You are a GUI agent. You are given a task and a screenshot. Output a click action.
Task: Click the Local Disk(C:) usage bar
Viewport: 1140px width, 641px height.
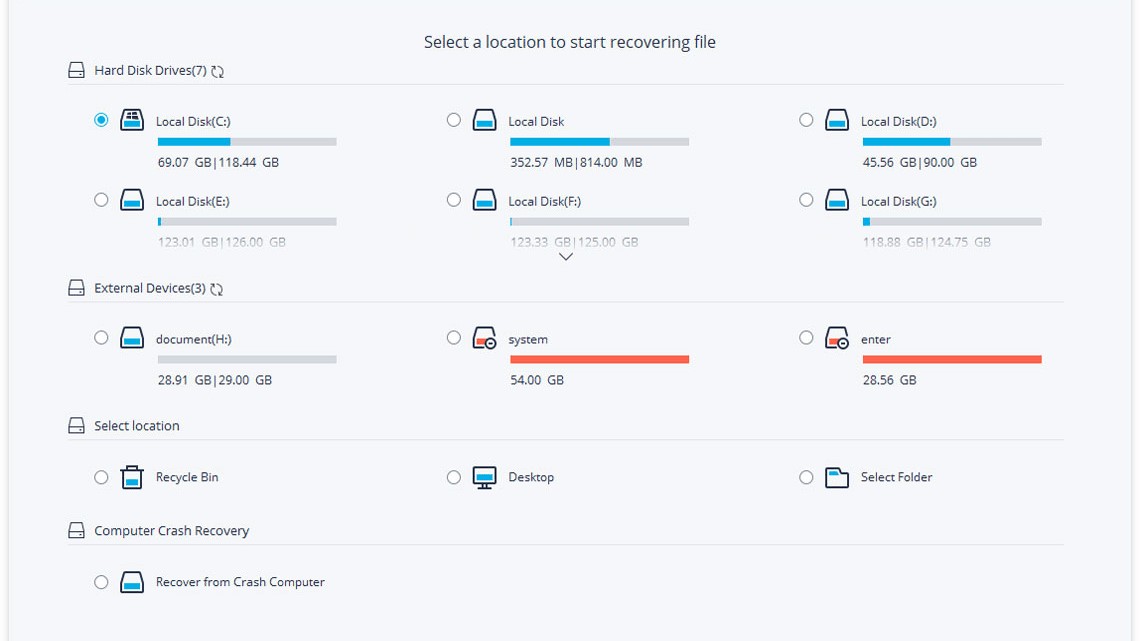point(247,142)
